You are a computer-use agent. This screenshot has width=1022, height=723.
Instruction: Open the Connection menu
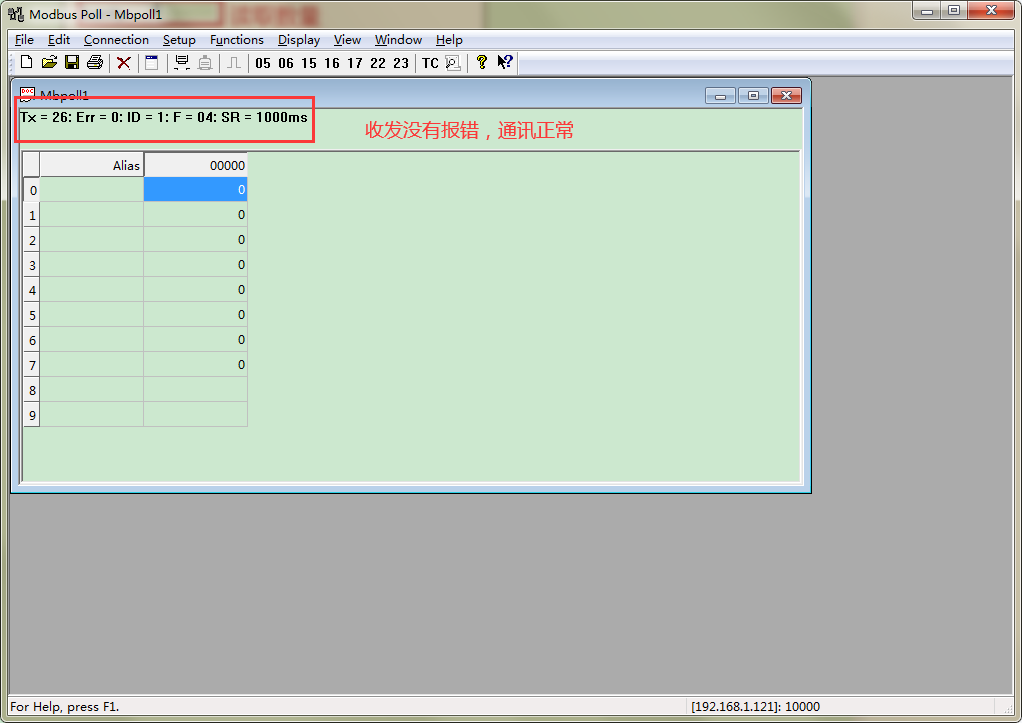point(116,39)
